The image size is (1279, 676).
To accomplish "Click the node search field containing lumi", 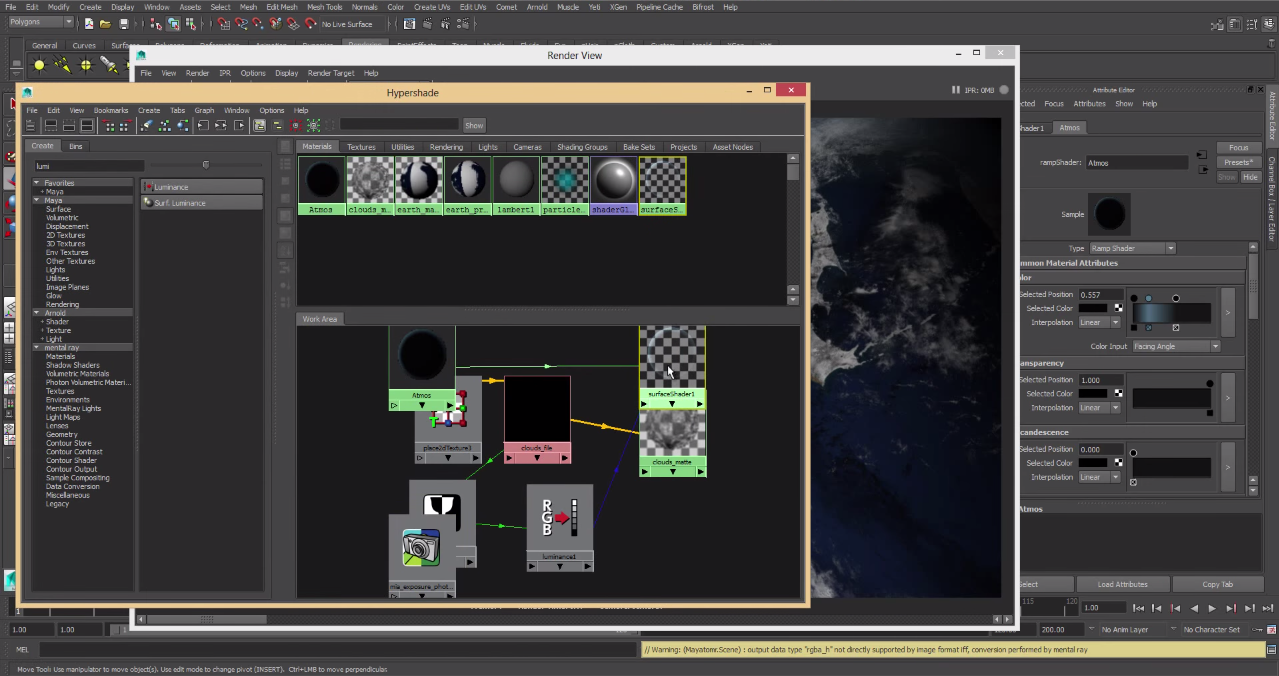I will [x=89, y=166].
